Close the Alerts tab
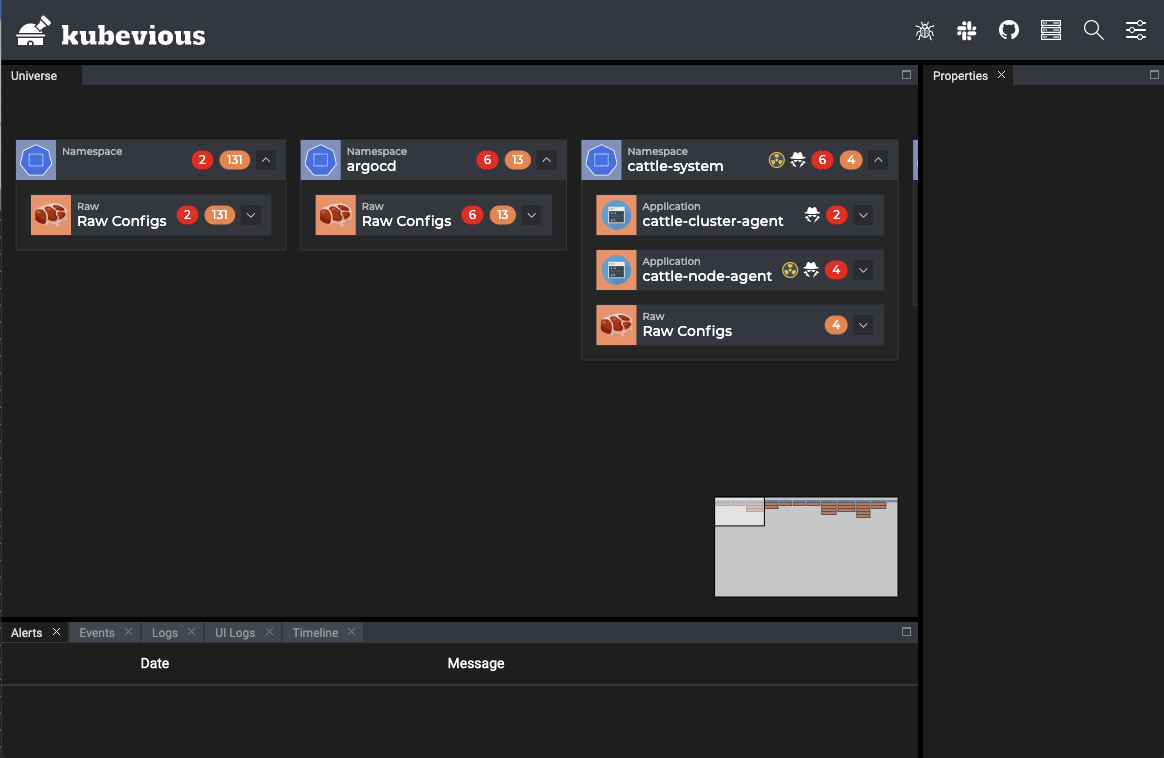The image size is (1164, 758). pyautogui.click(x=56, y=632)
